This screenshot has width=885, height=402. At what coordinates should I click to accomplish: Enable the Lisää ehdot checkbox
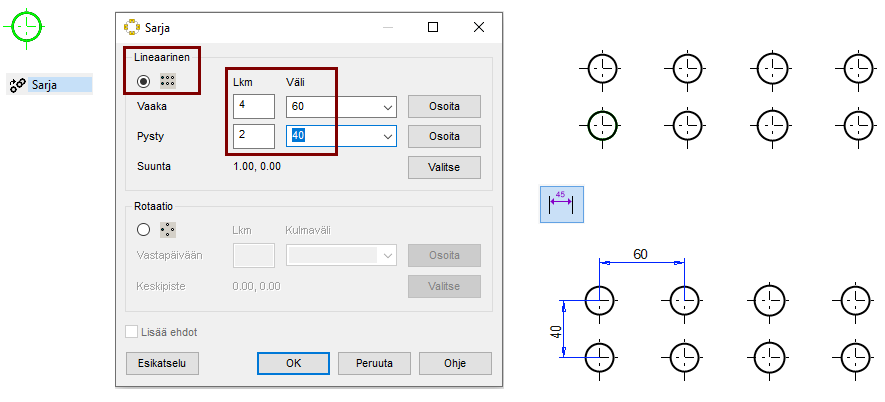132,331
